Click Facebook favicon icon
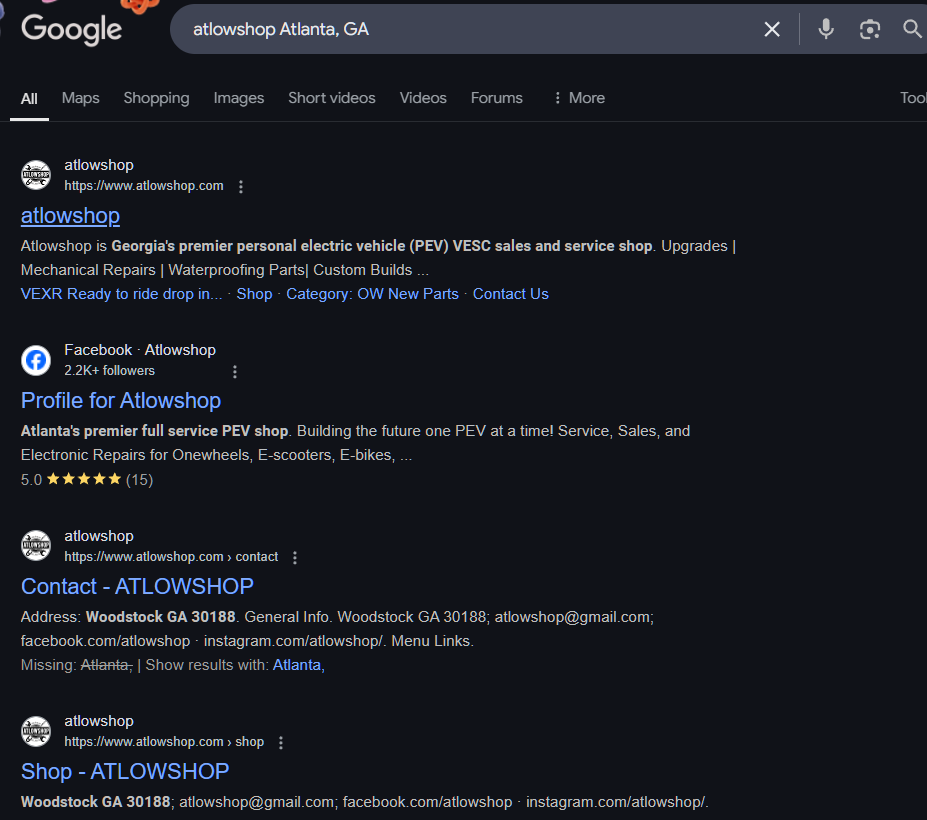The image size is (927, 820). (36, 360)
